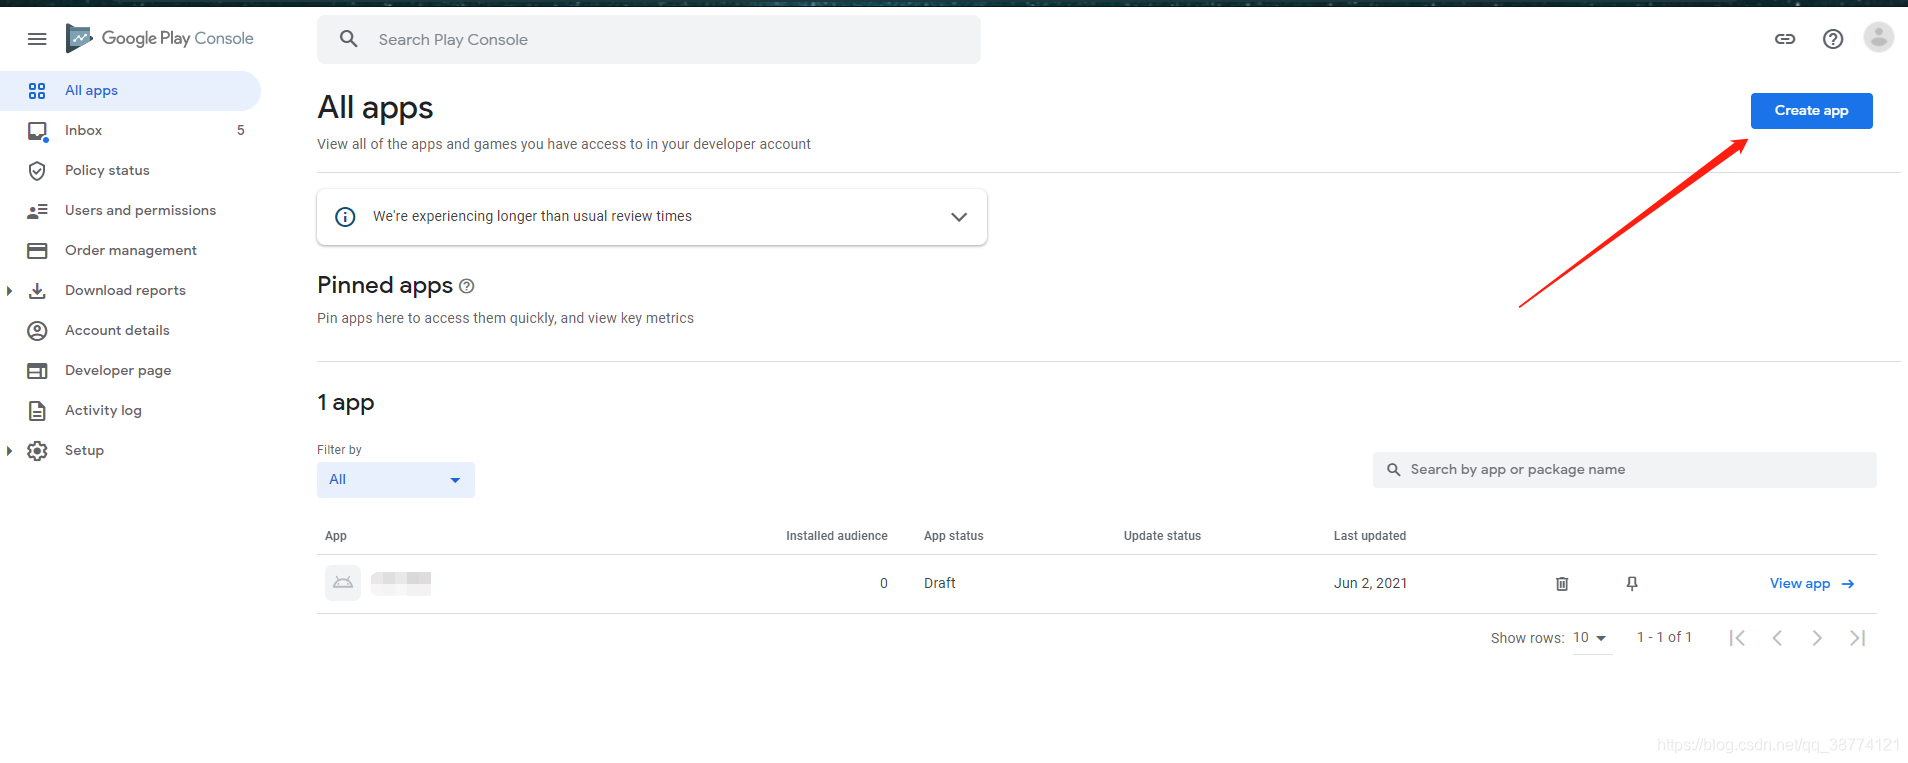Click the Inbox unread count 5
The height and width of the screenshot is (763, 1908).
click(x=241, y=131)
